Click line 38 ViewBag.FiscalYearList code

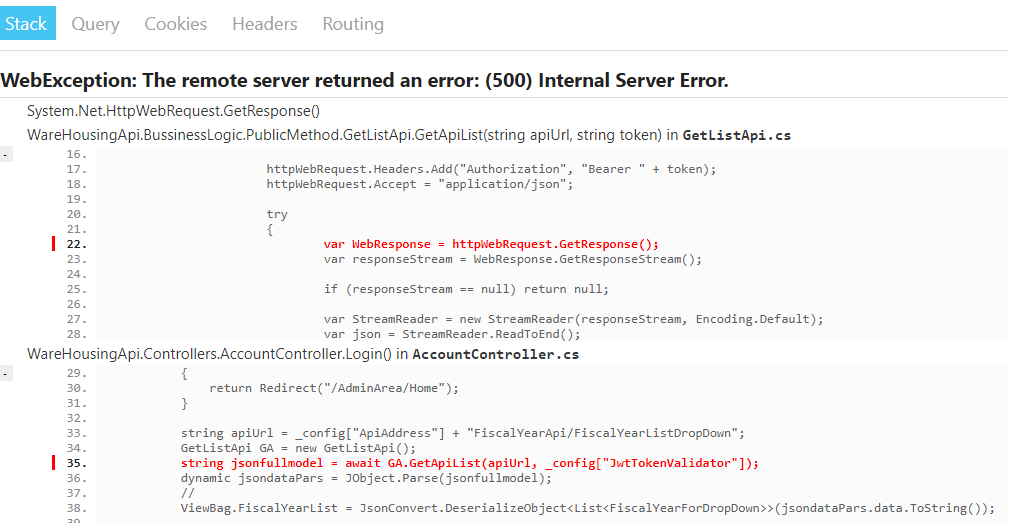[x=588, y=508]
